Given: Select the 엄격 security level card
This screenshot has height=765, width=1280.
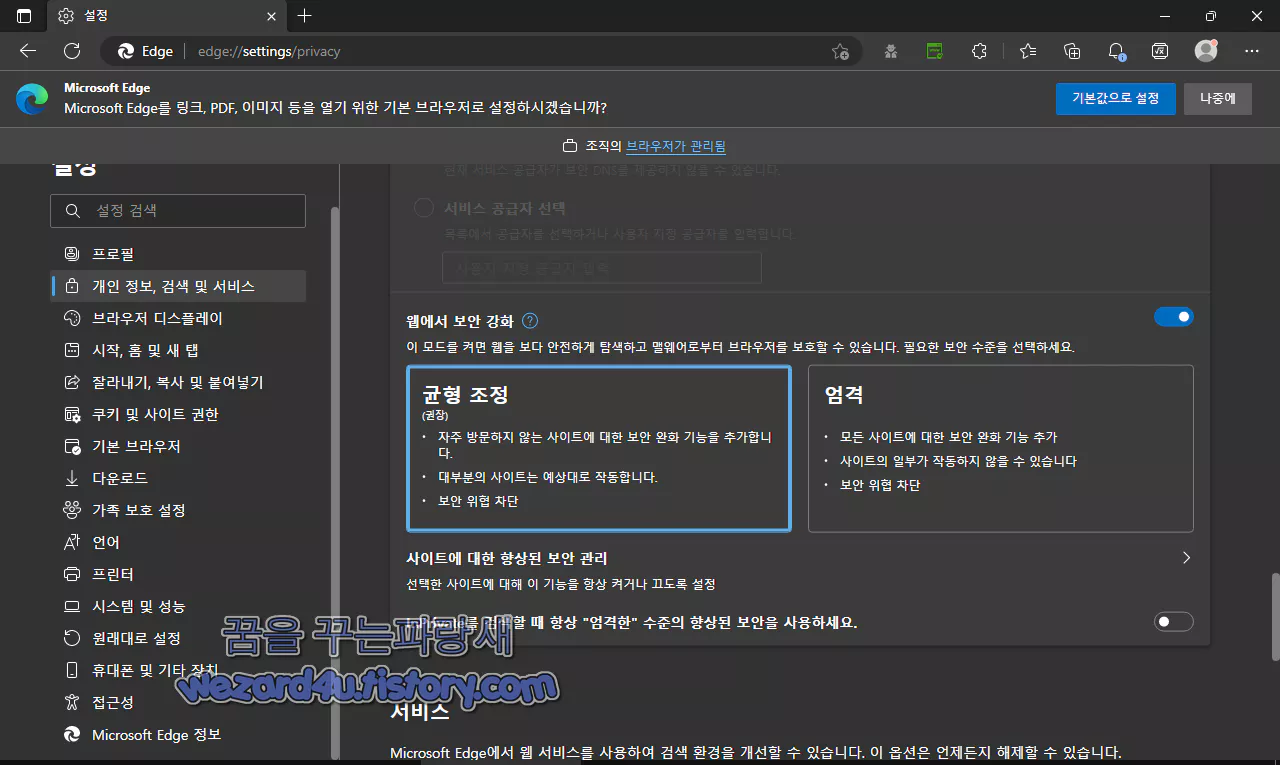Looking at the screenshot, I should 1001,448.
